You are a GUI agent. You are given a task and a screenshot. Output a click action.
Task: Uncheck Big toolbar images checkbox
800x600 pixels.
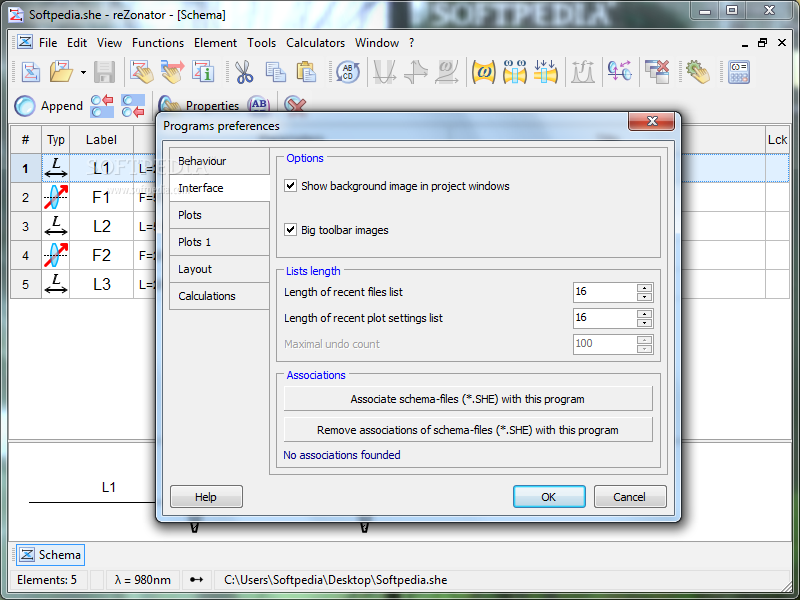click(290, 230)
